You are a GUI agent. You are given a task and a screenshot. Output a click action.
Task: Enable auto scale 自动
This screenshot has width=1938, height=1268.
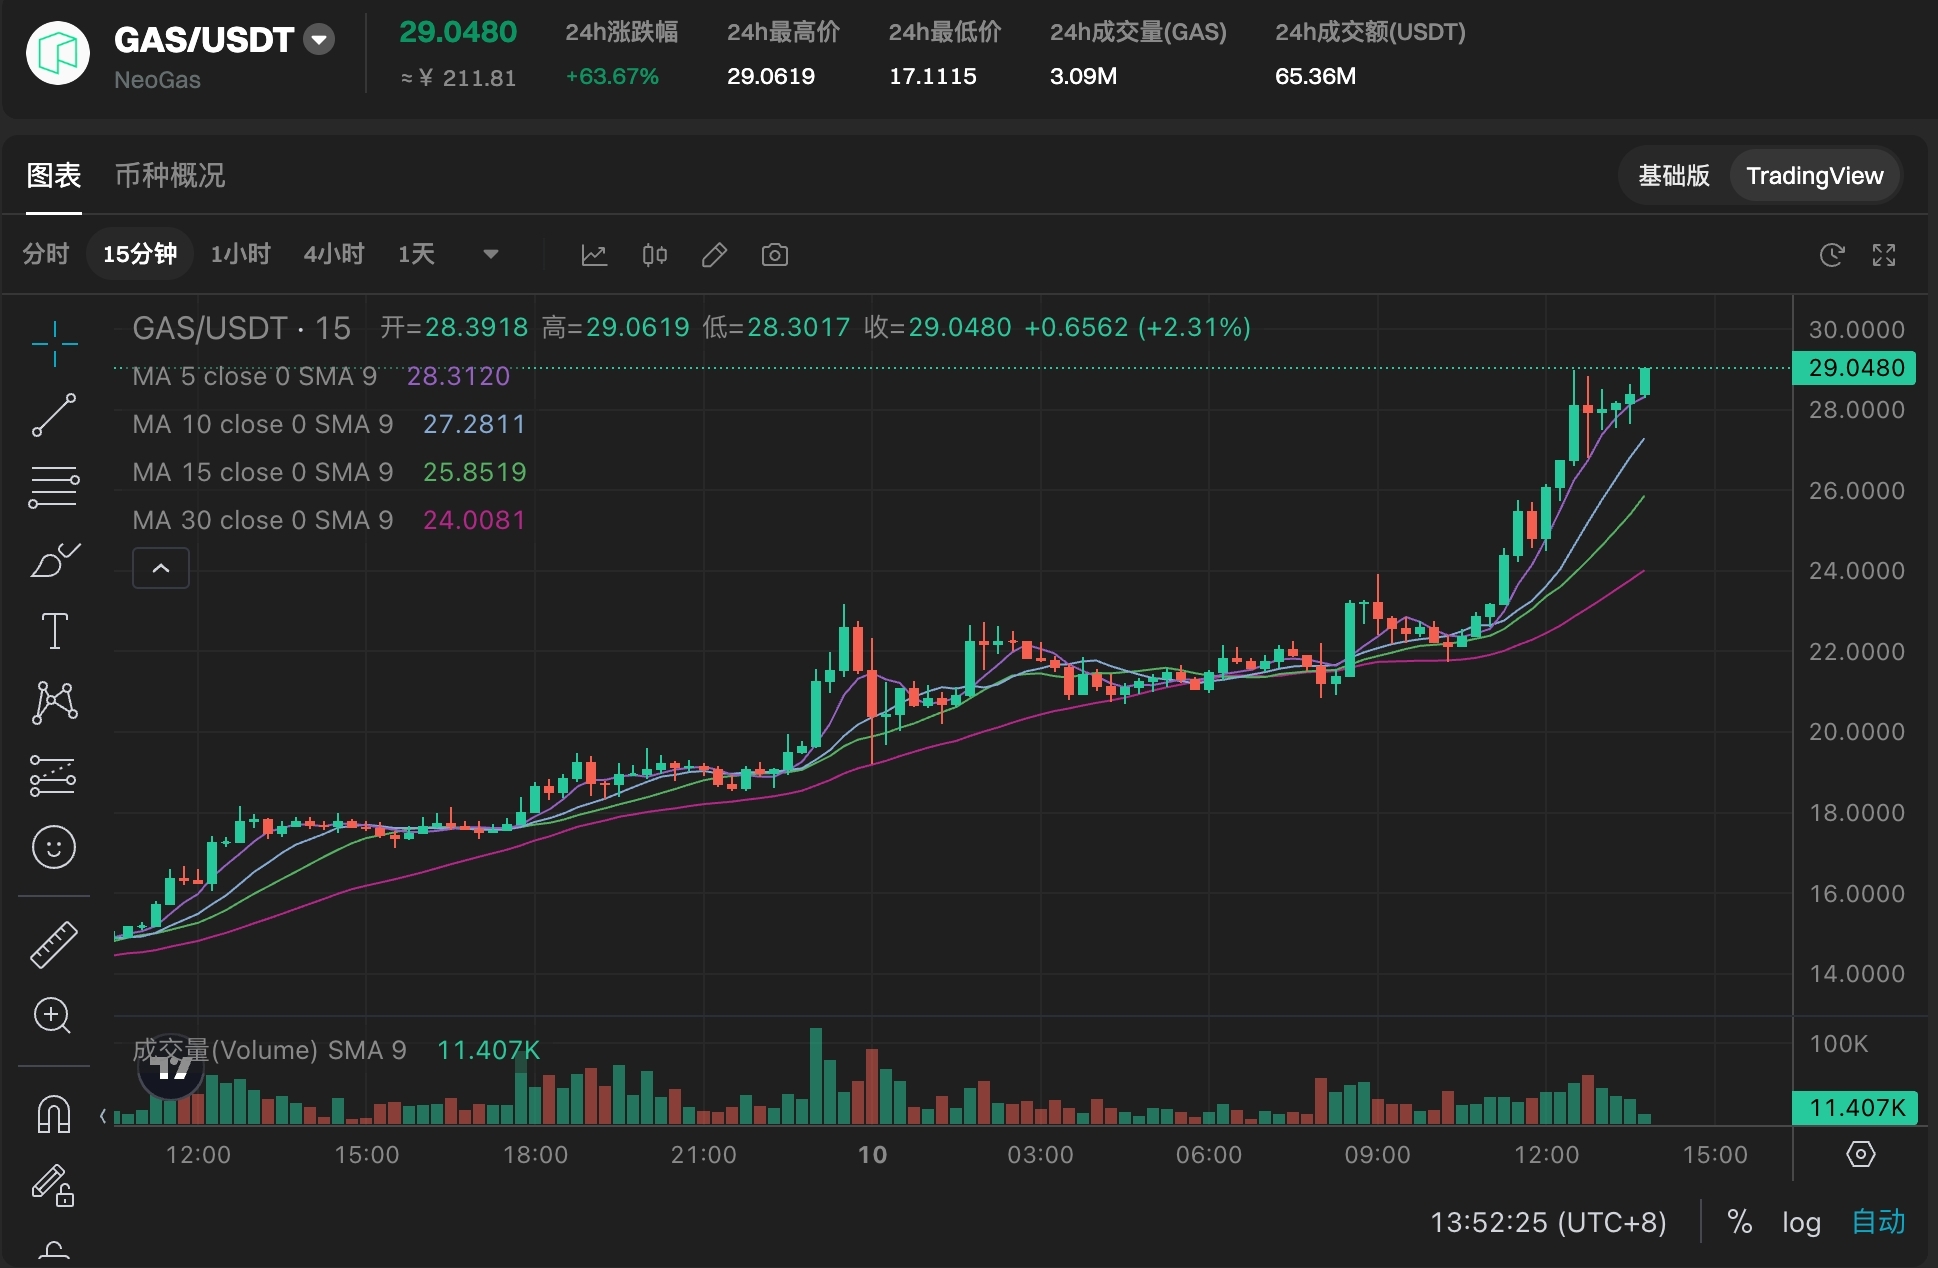point(1877,1222)
